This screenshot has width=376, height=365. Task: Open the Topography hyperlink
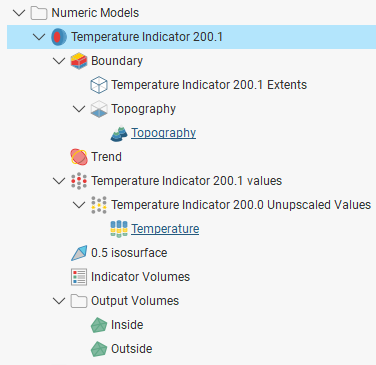163,133
